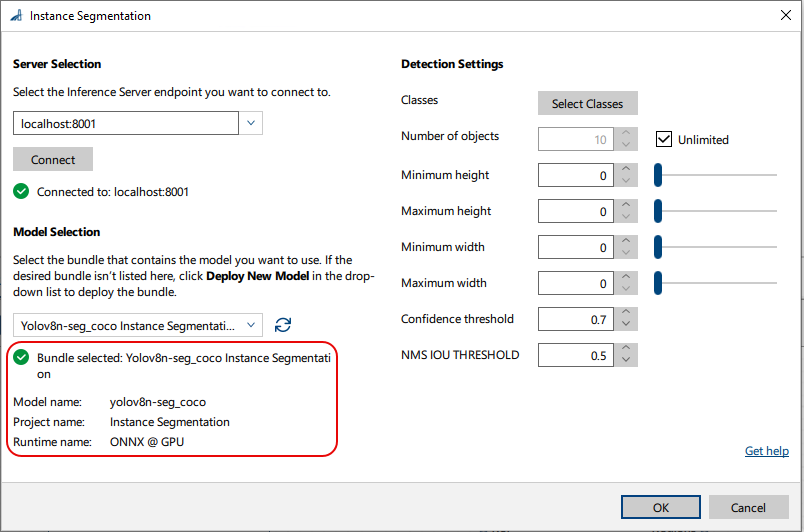The width and height of the screenshot is (804, 532).
Task: Decrease Minimum width with down arrow
Action: pyautogui.click(x=626, y=253)
